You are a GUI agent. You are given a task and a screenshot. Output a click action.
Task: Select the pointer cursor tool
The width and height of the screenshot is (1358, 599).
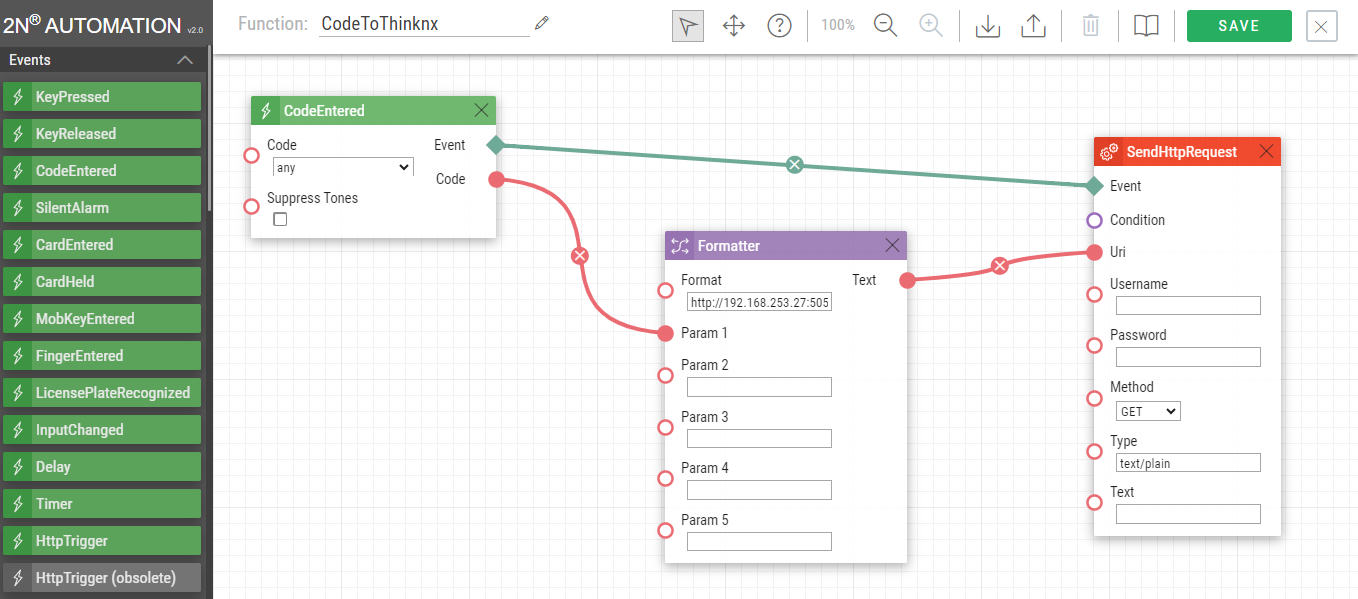[687, 26]
